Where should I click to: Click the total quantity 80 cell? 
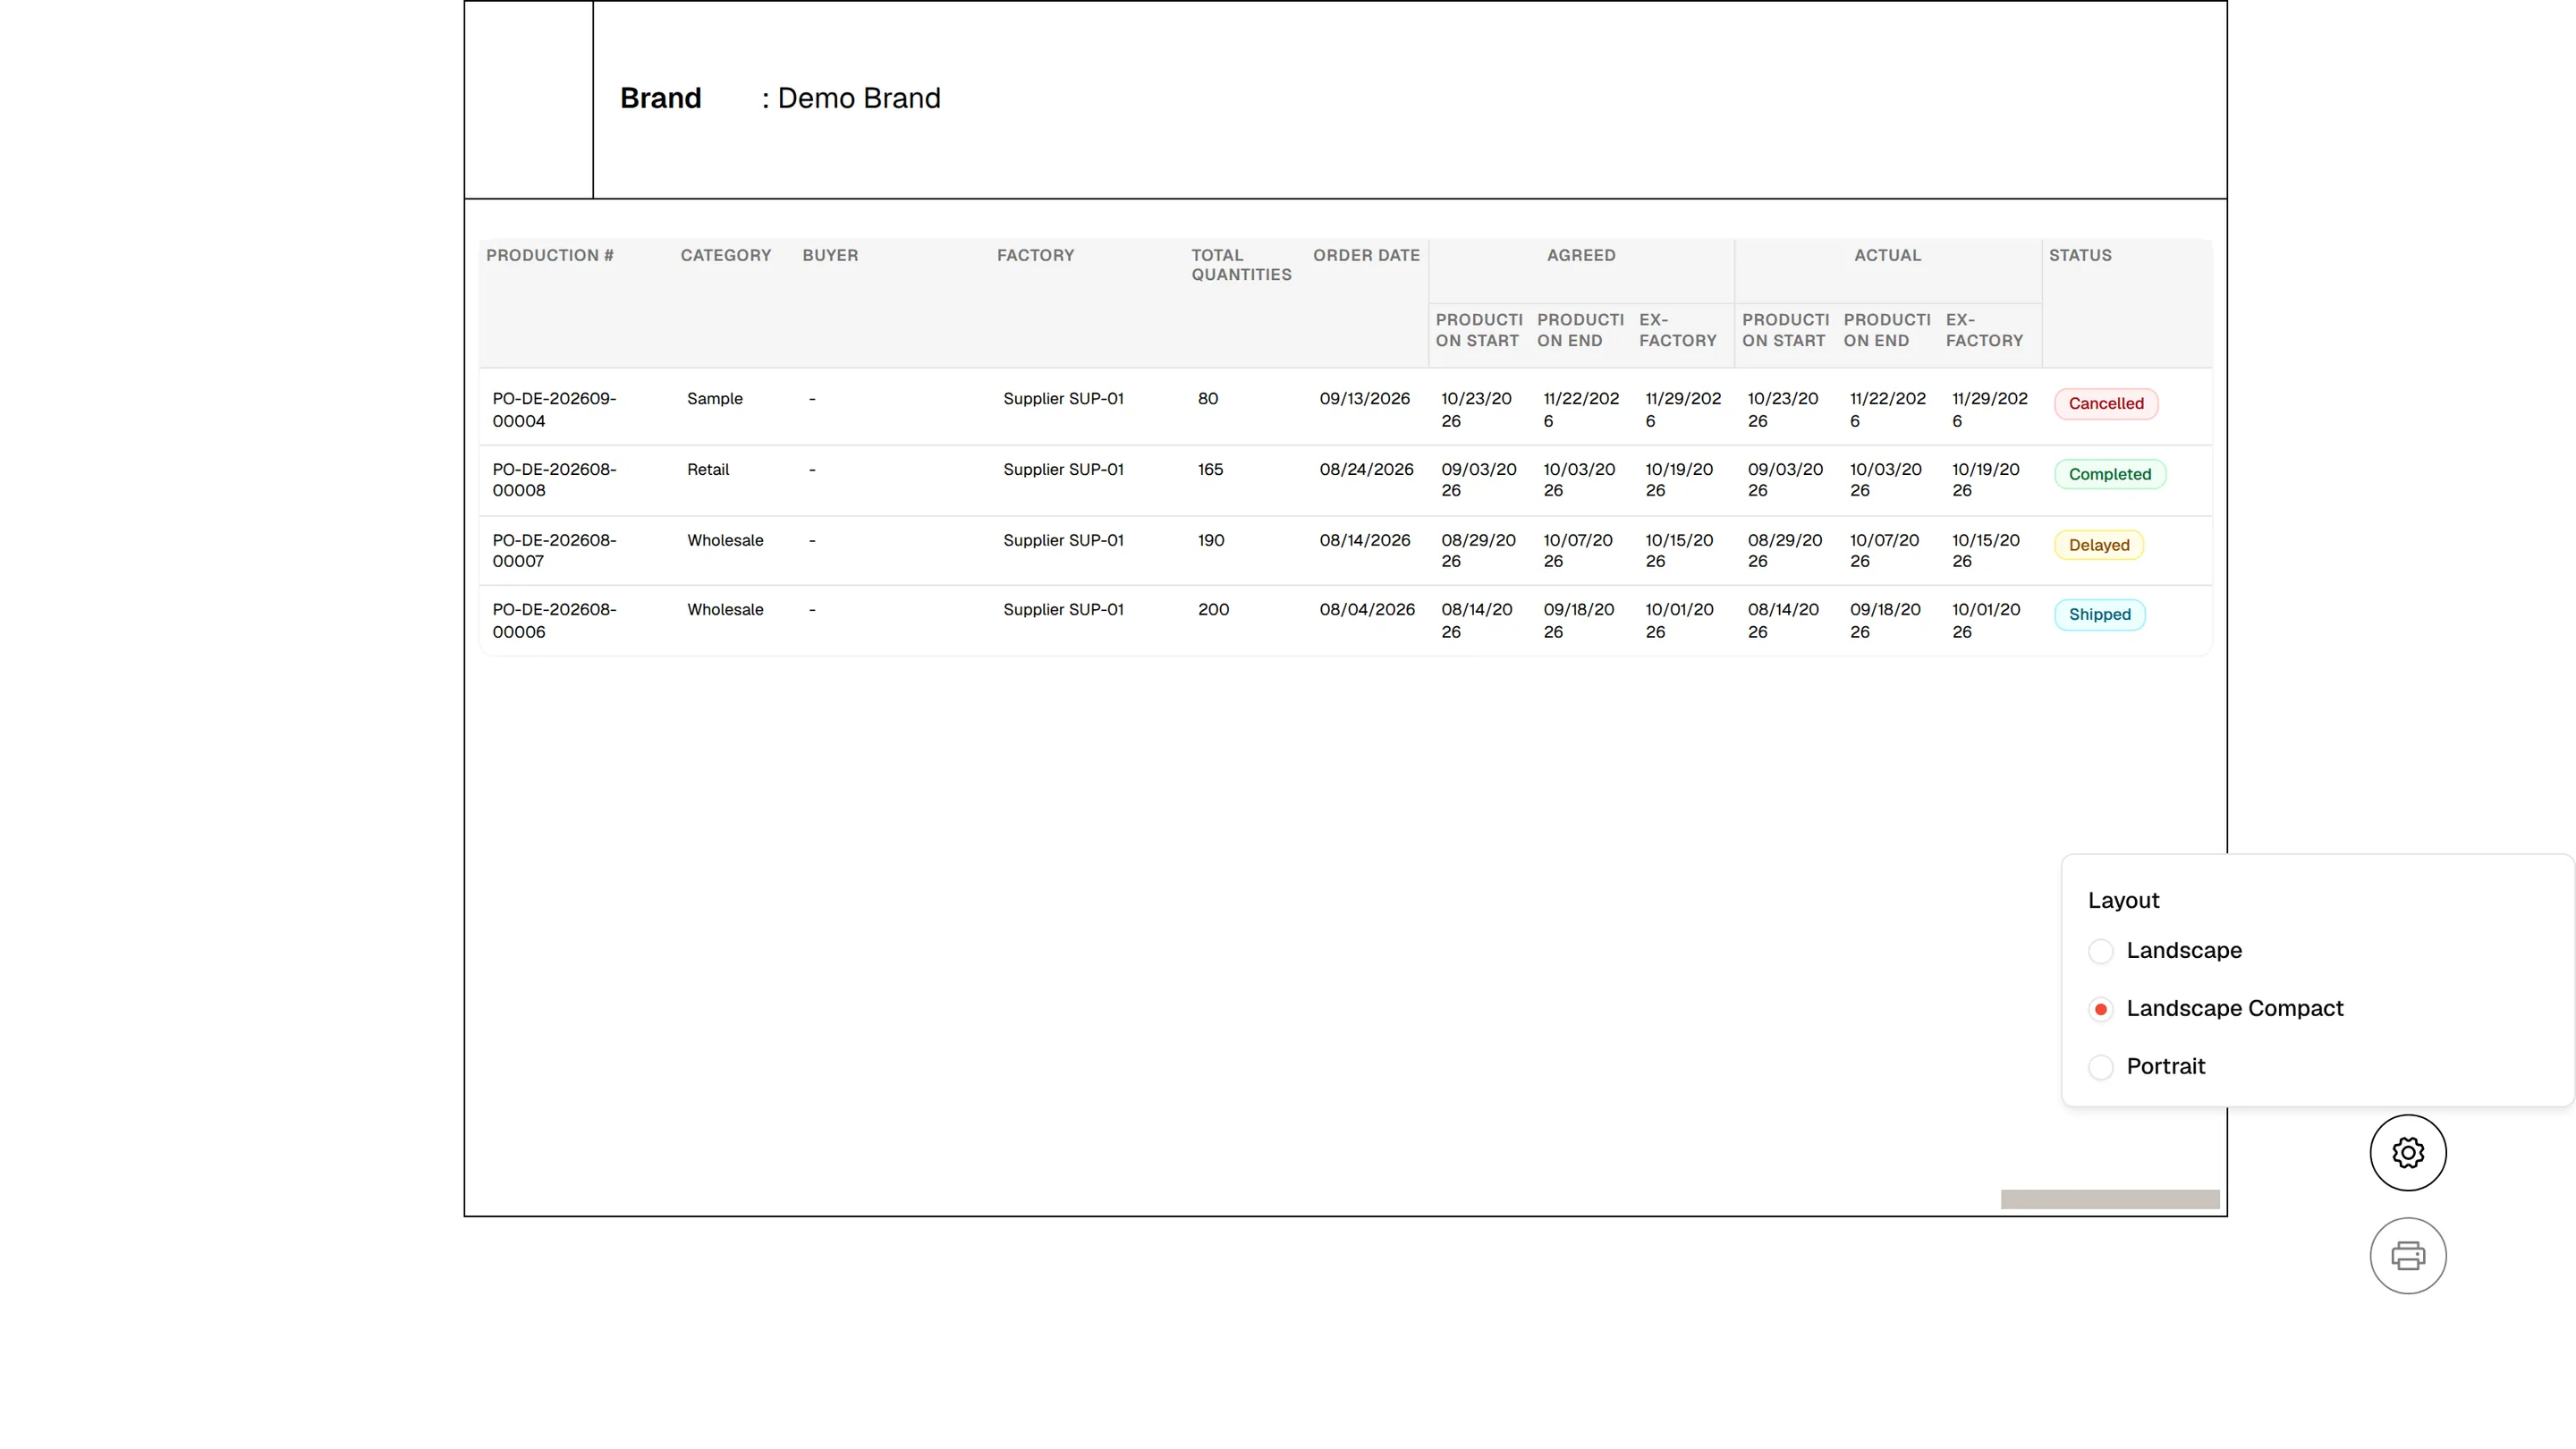1208,398
